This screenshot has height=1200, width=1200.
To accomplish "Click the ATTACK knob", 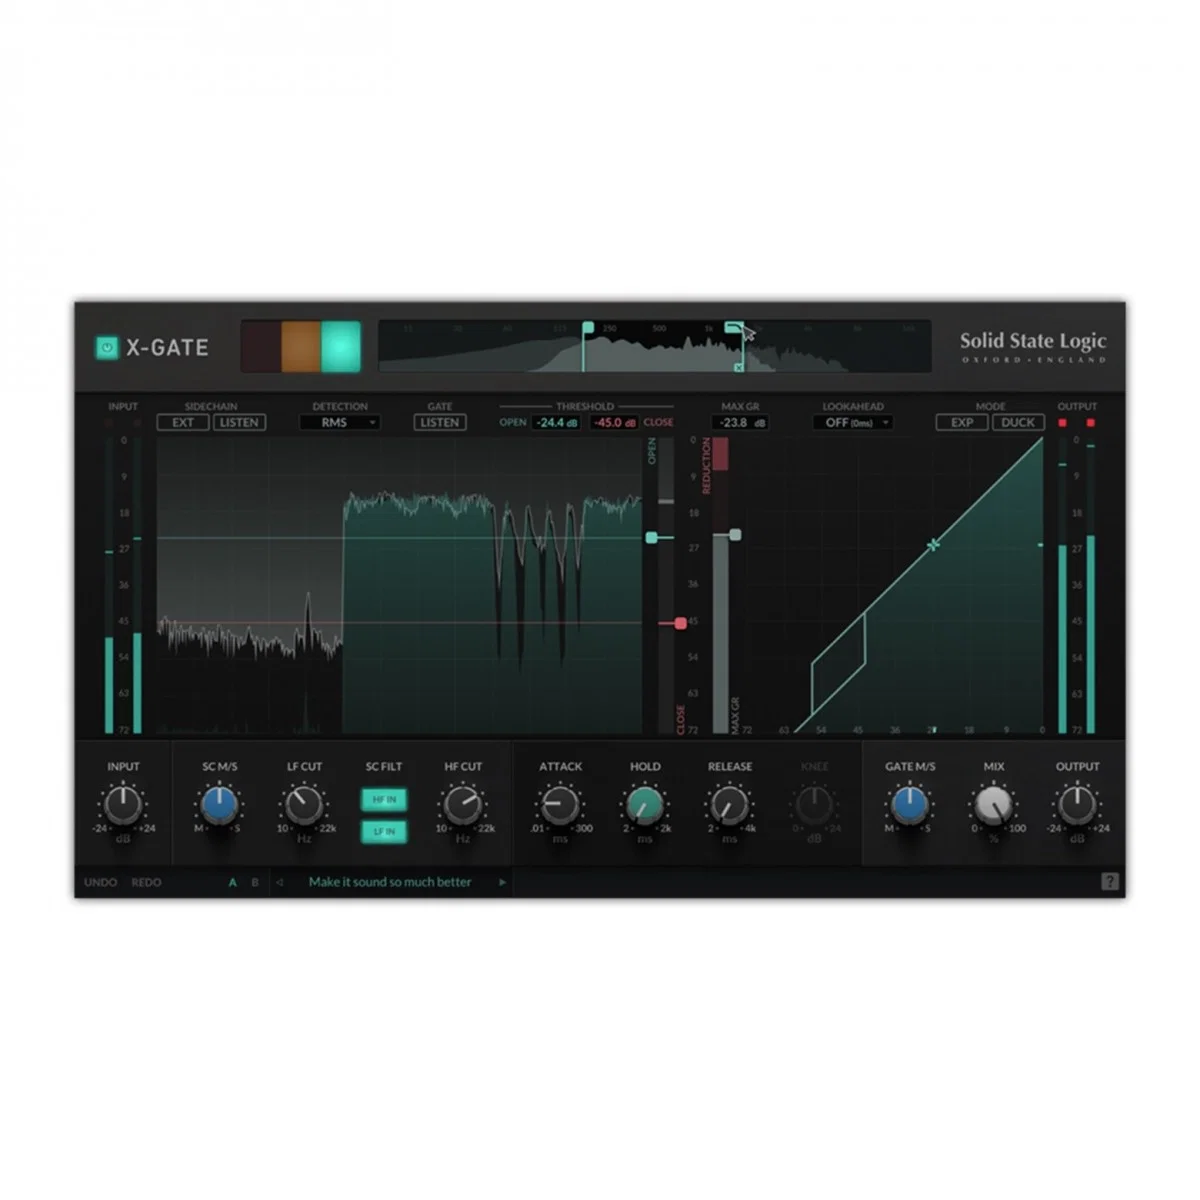I will pos(560,805).
